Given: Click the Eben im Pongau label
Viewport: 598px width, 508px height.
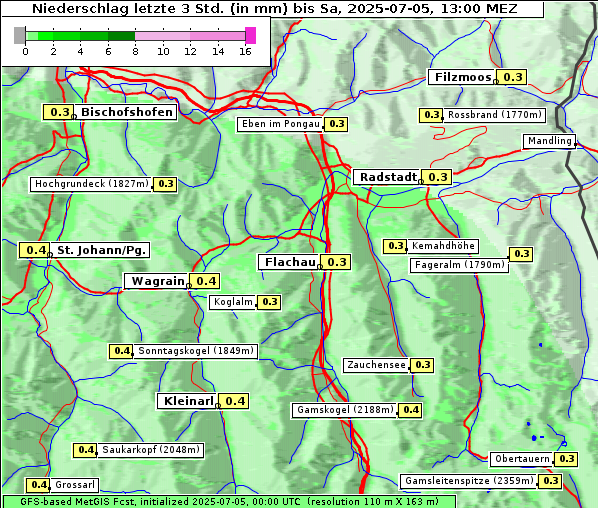Looking at the screenshot, I should [x=280, y=124].
